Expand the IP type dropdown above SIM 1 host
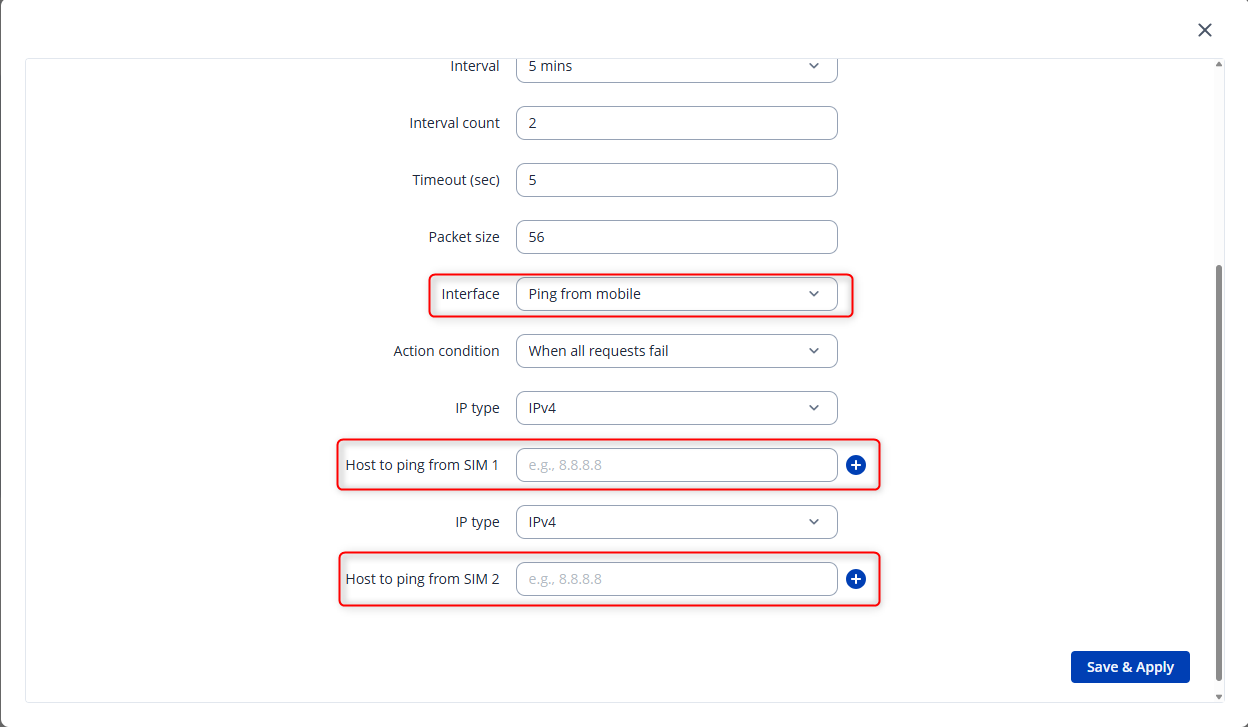This screenshot has height=727, width=1248. 676,408
